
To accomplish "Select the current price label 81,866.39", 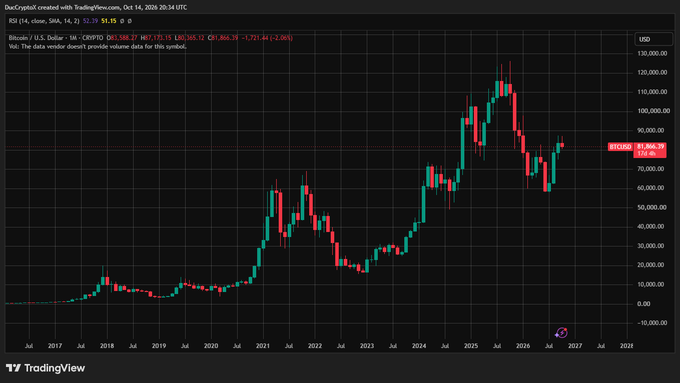I will point(650,147).
